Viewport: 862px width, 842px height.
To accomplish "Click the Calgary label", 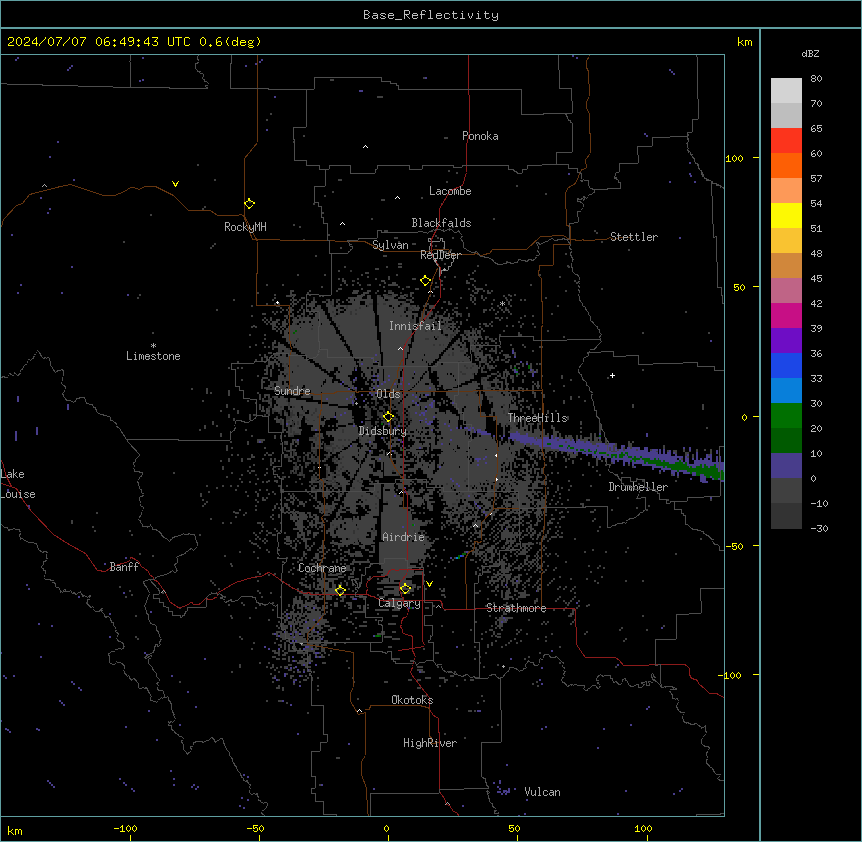I will (399, 603).
